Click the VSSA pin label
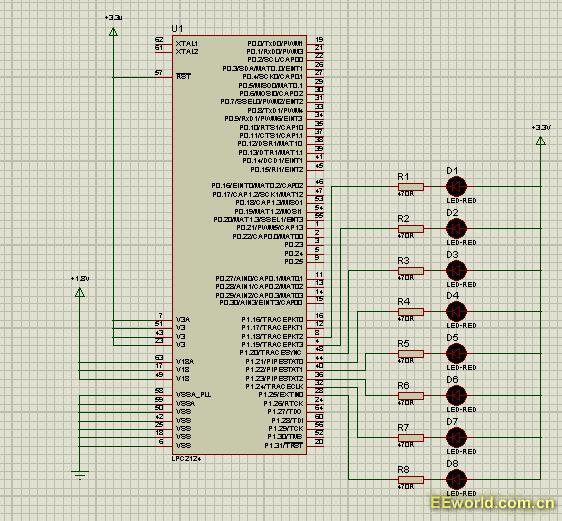562x521 pixels. pyautogui.click(x=185, y=403)
